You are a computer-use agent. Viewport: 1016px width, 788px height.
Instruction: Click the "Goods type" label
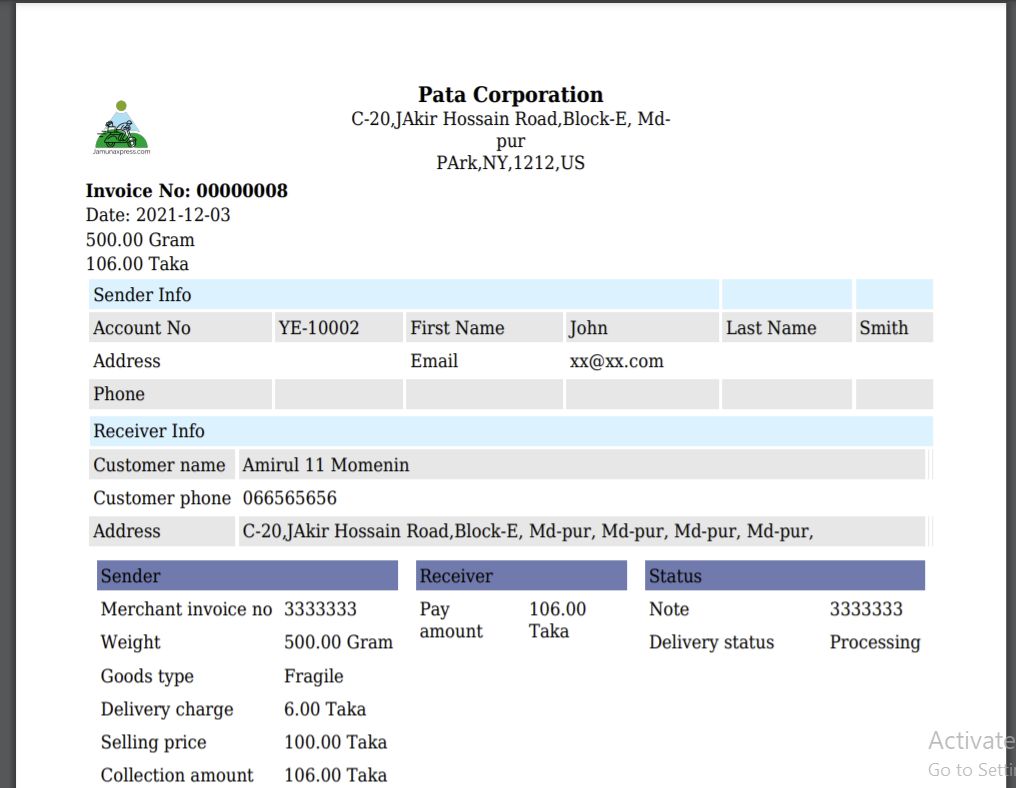(x=147, y=676)
